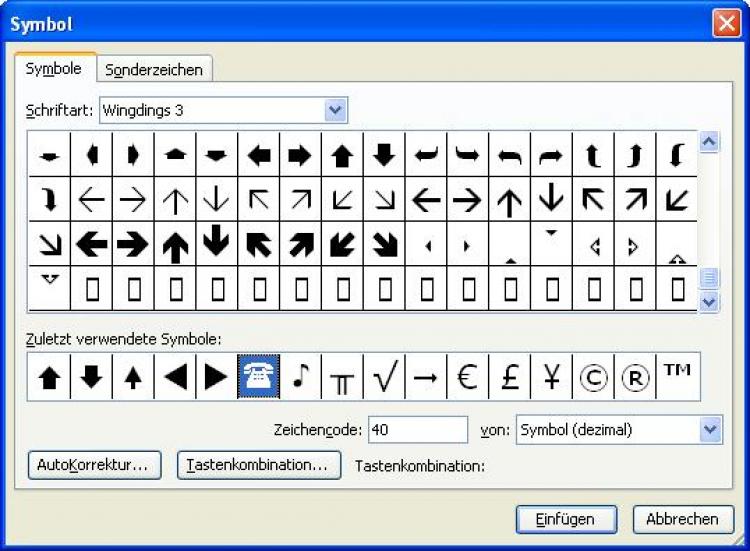Pick the musical note symbol

300,377
